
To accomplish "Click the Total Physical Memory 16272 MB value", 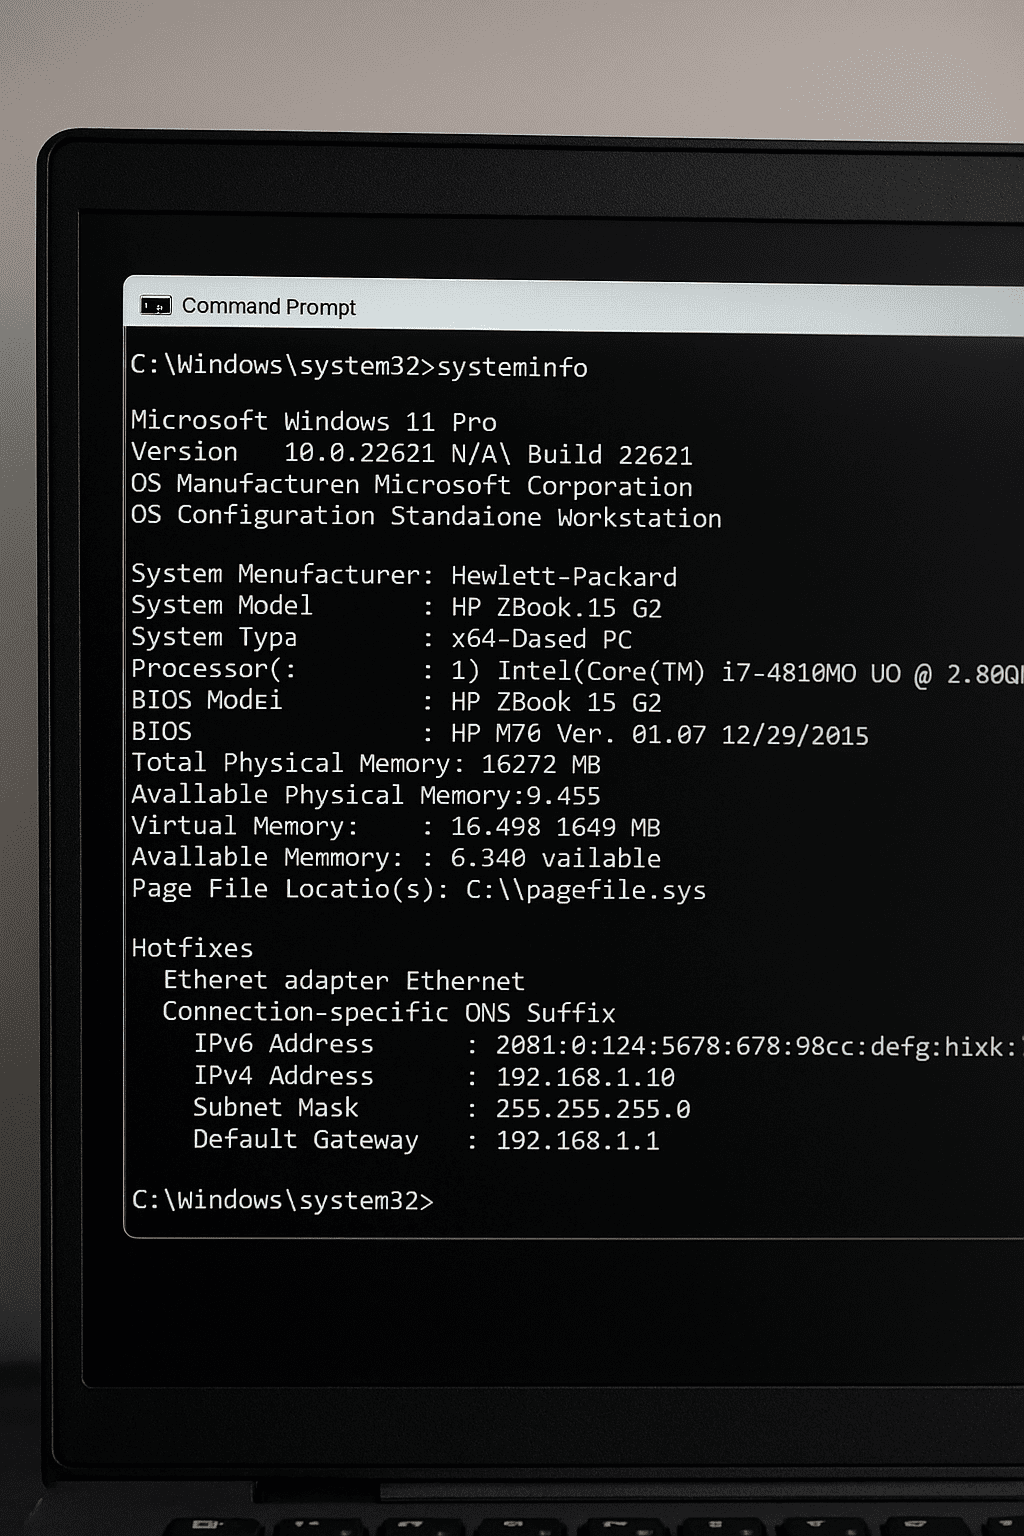I will coord(541,765).
